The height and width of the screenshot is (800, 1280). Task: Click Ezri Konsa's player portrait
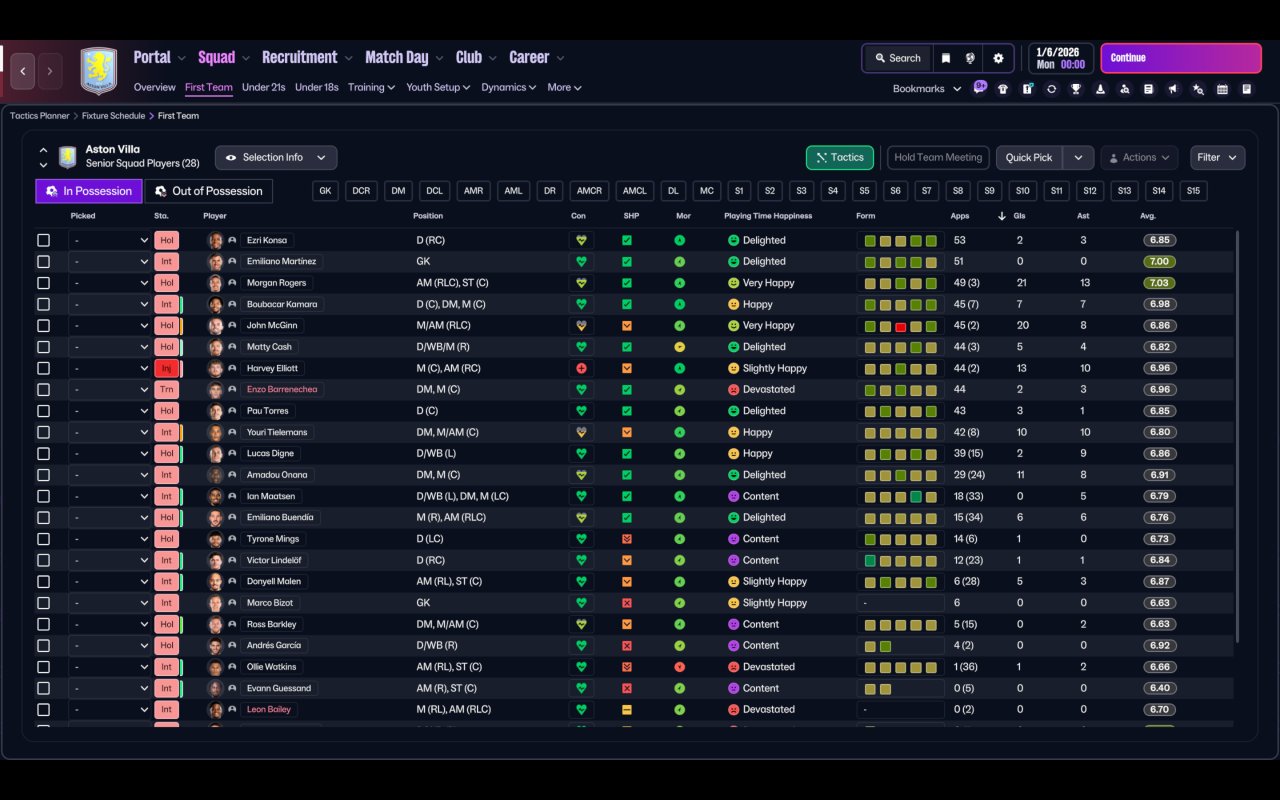coord(215,240)
